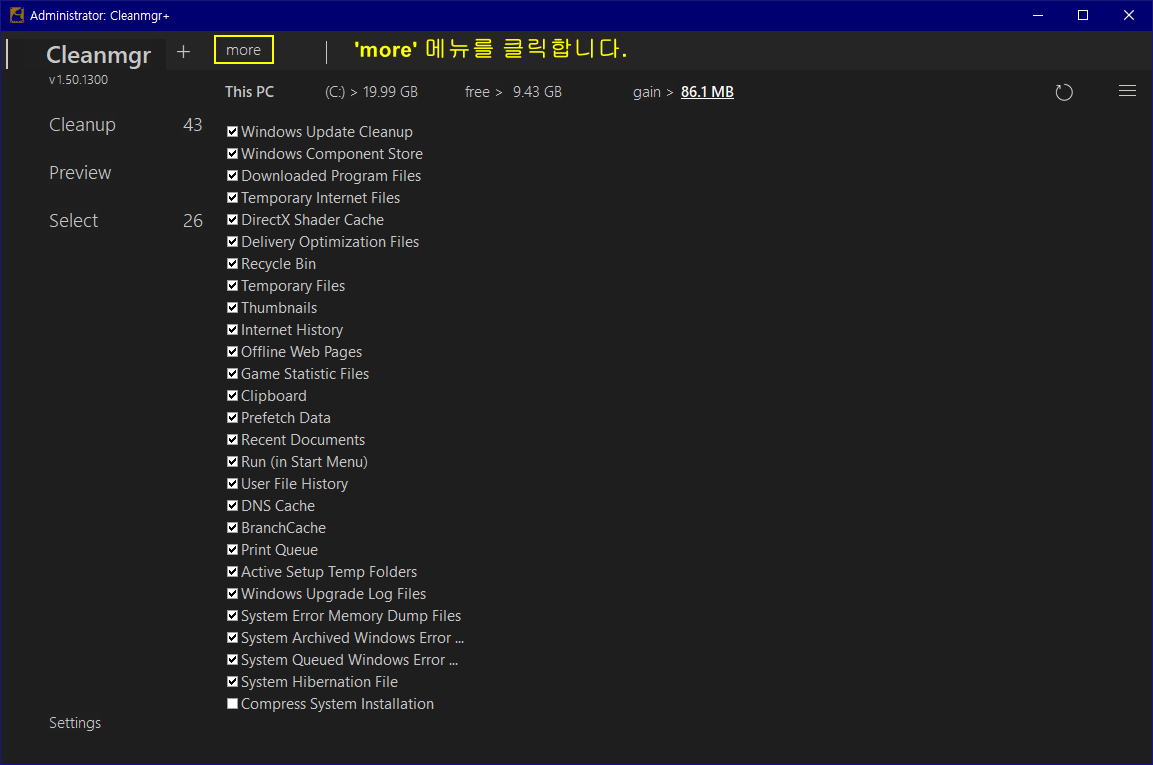
Task: Uncheck DNS Cache
Action: 232,506
